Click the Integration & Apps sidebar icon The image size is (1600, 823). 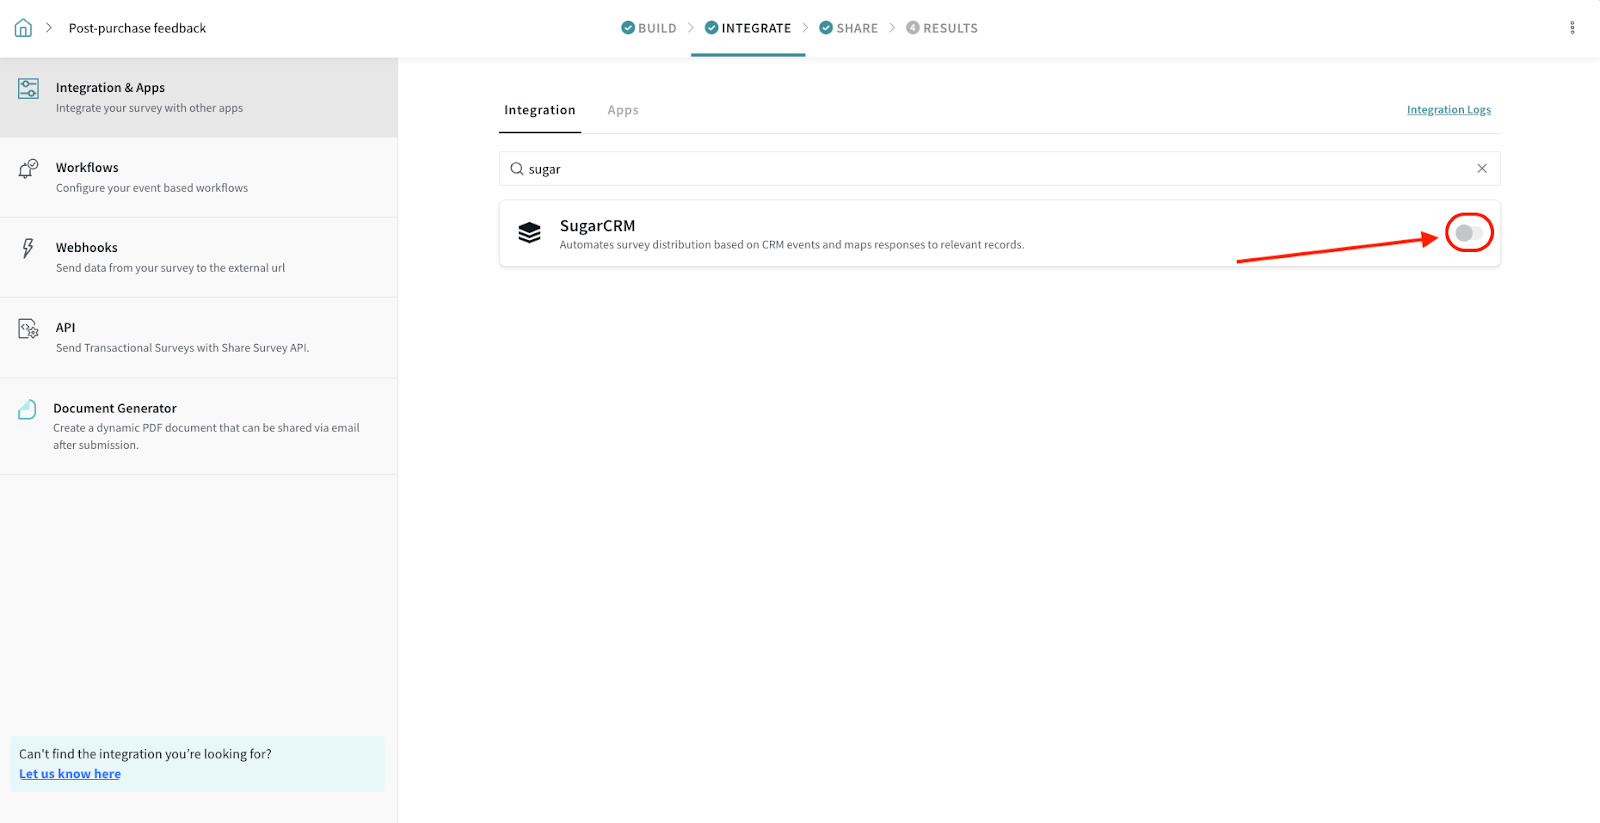click(x=28, y=89)
